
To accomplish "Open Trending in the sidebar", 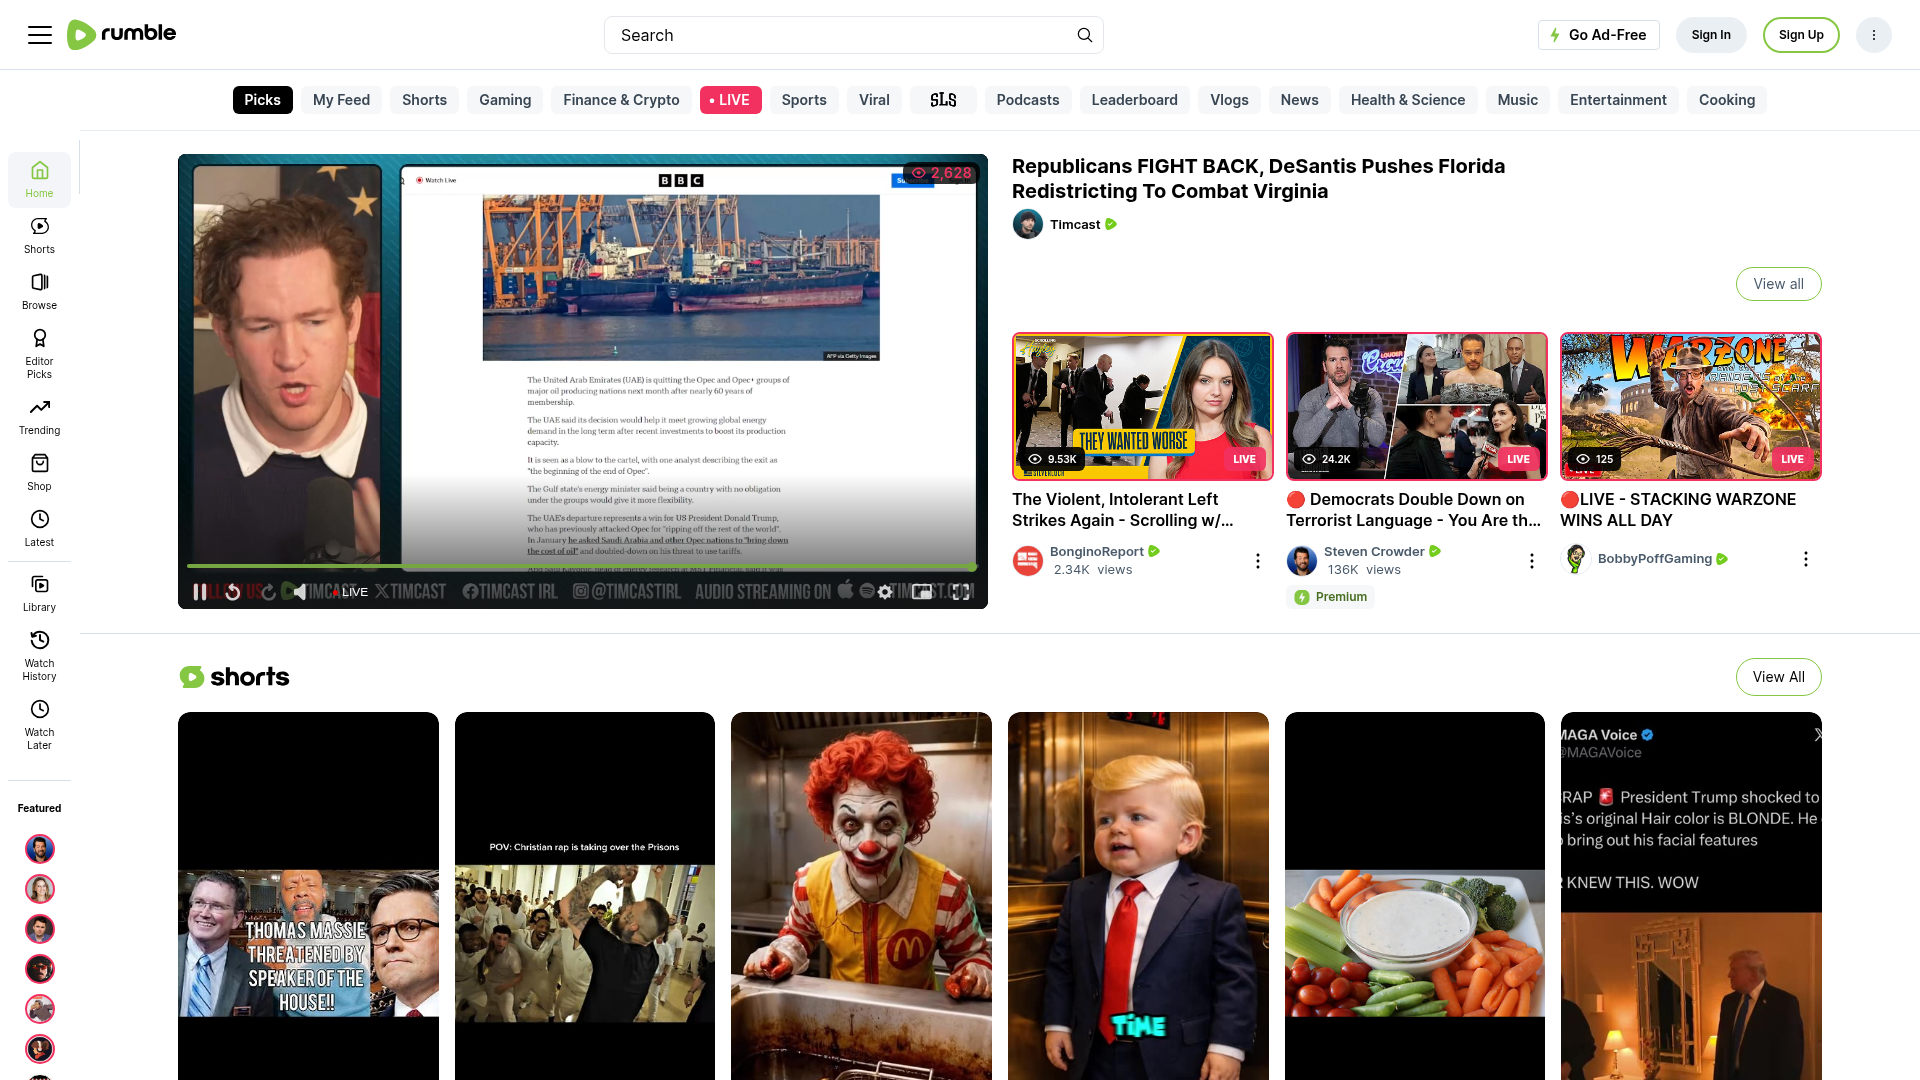I will coord(39,417).
